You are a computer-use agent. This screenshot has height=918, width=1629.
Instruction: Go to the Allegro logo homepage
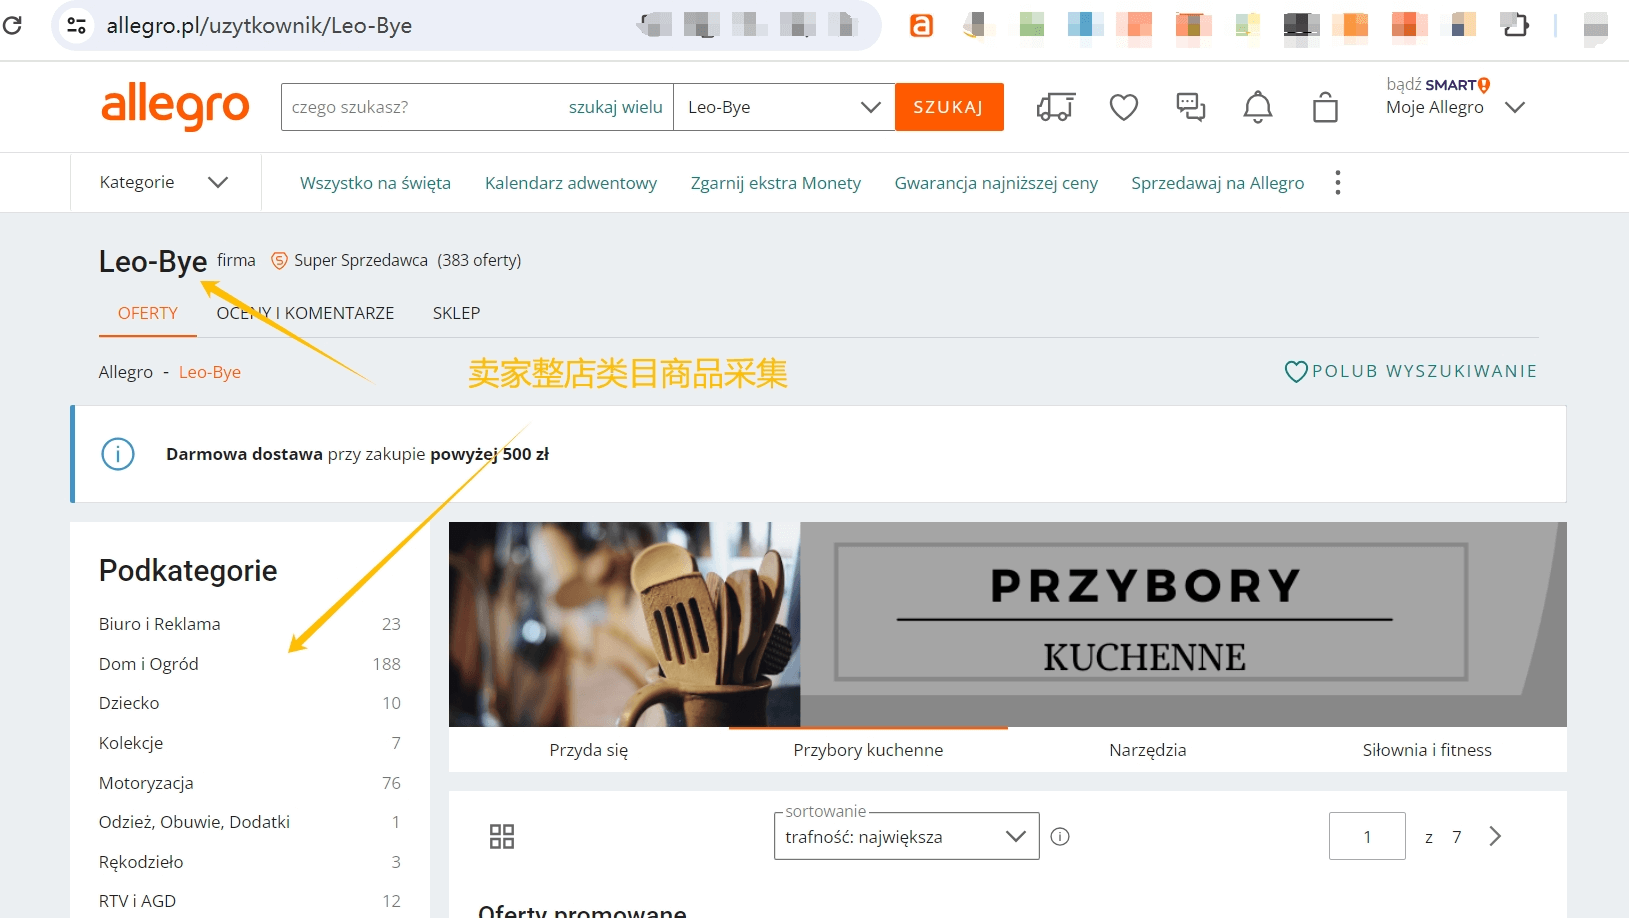175,106
